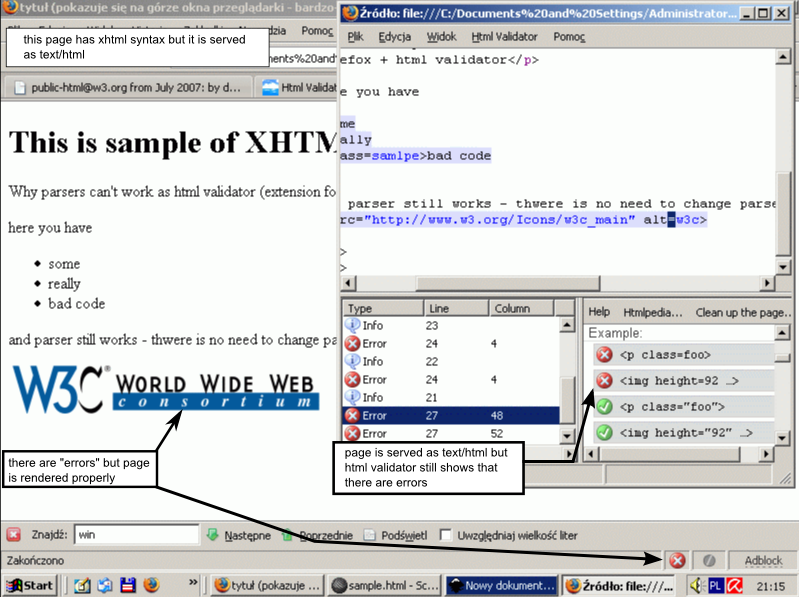The width and height of the screenshot is (799, 597).
Task: Click page icon of public-html@w3.org tab
Action: click(20, 88)
